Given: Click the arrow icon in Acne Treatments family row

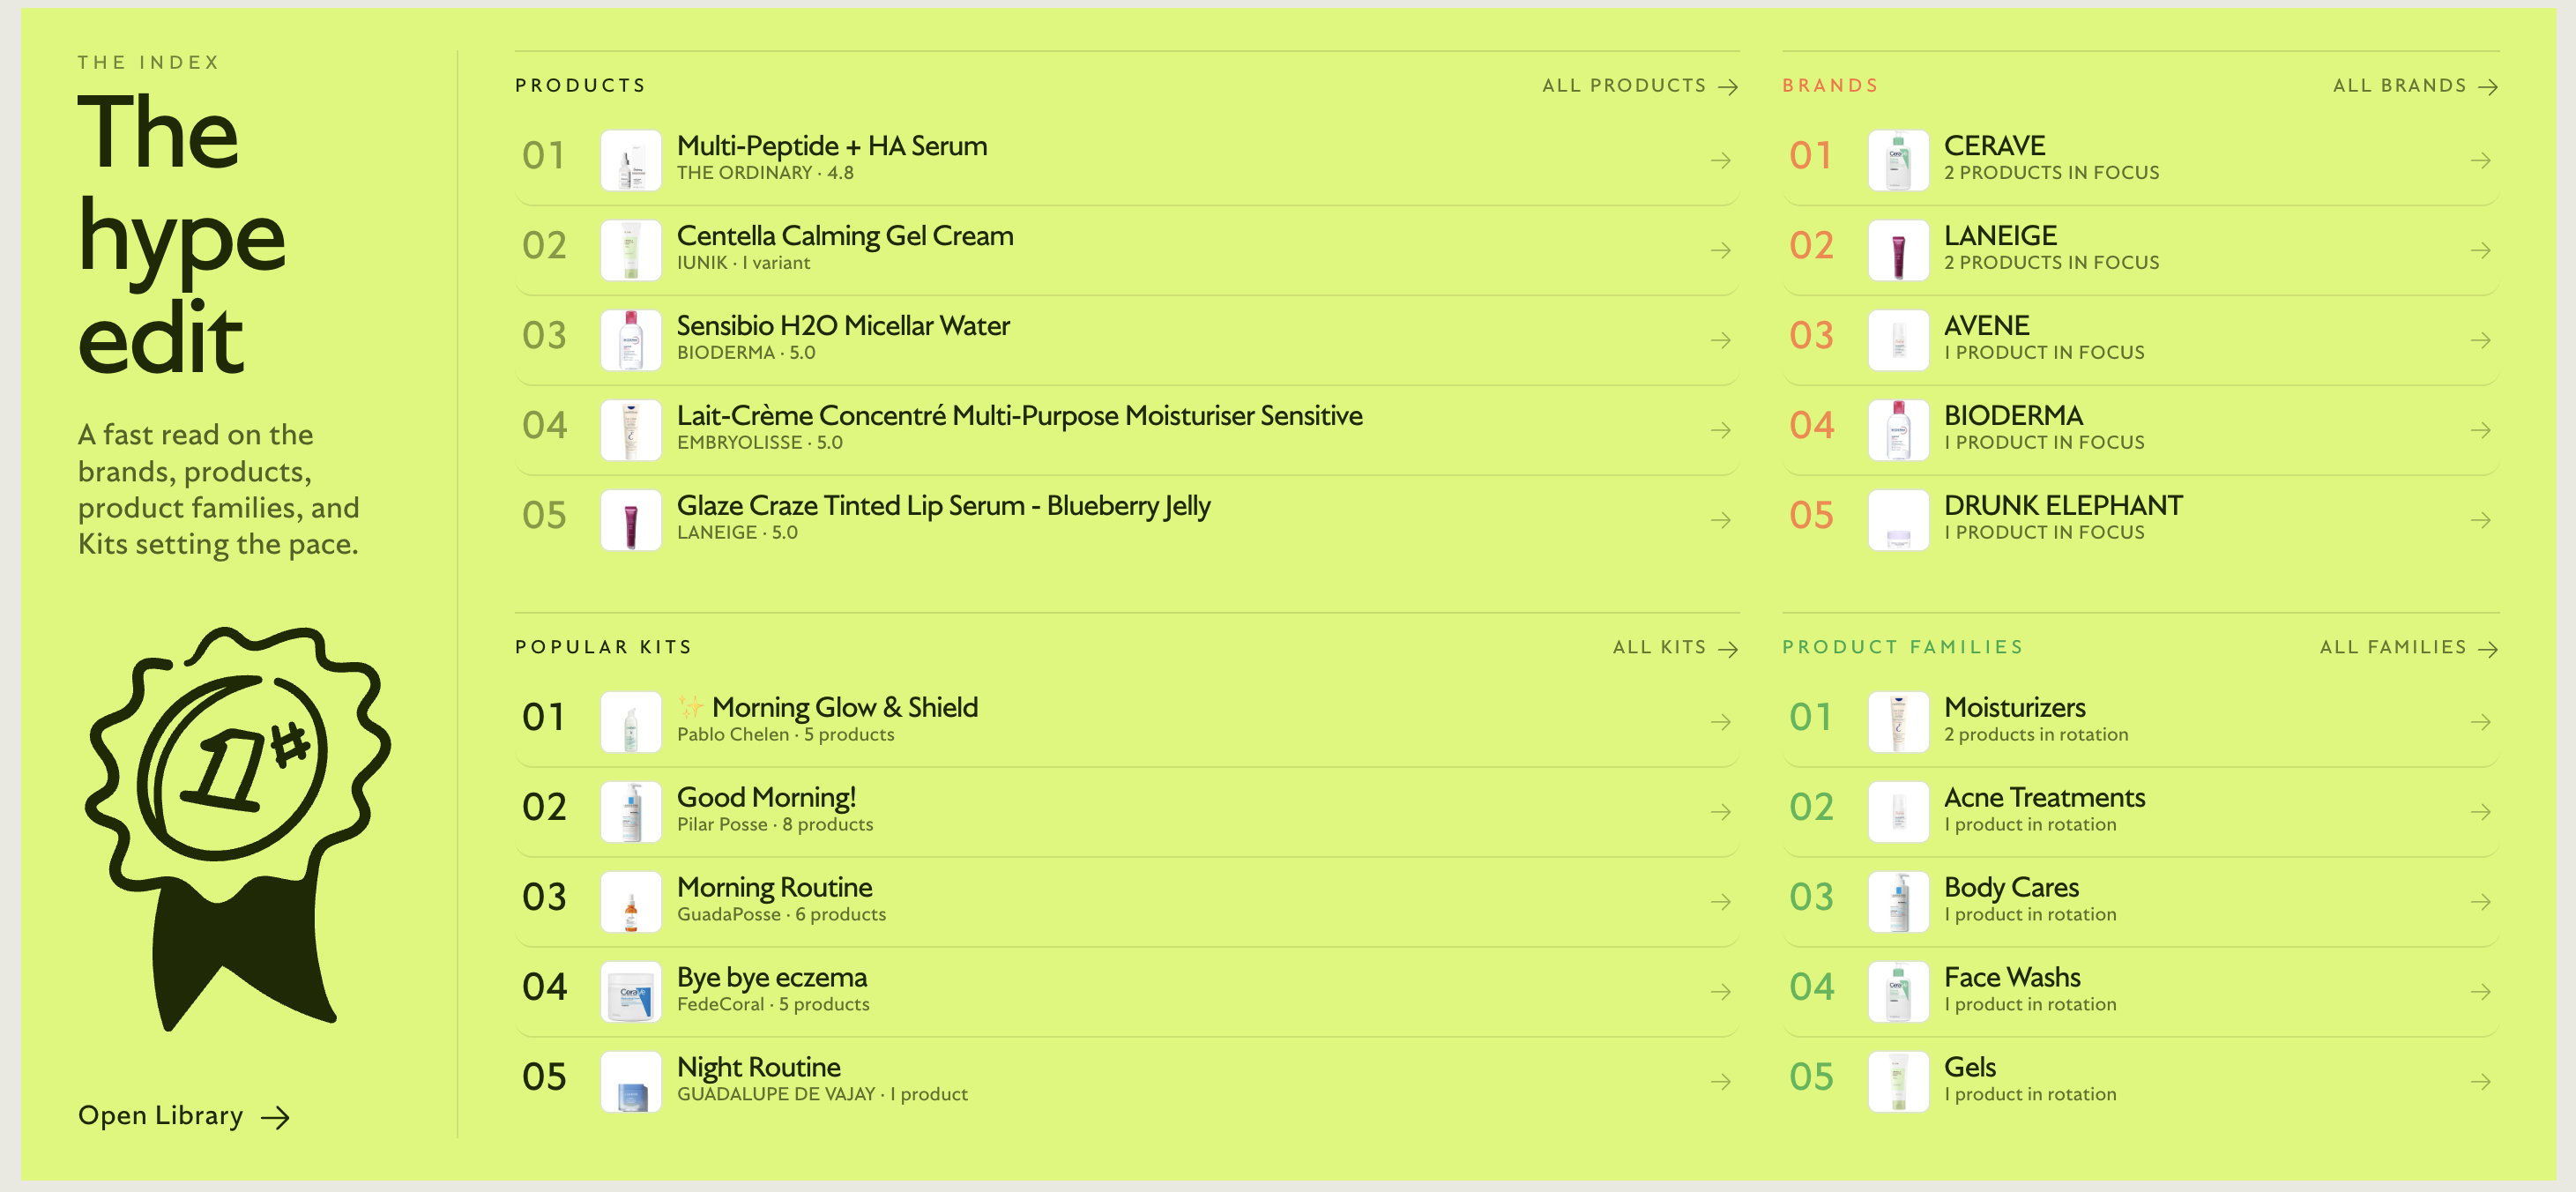Looking at the screenshot, I should 2480,812.
